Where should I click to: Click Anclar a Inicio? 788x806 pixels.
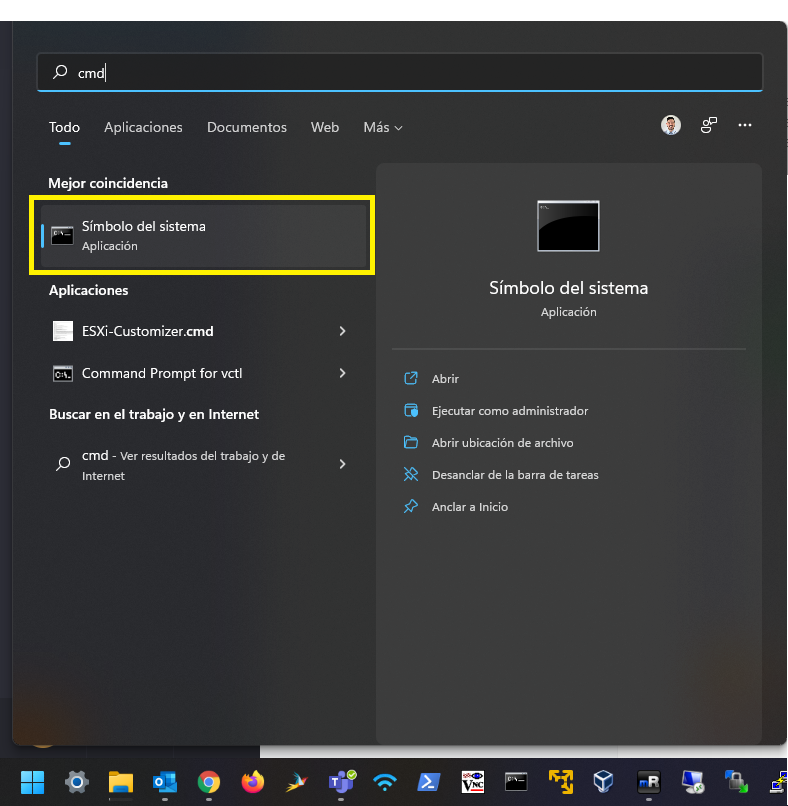[470, 507]
